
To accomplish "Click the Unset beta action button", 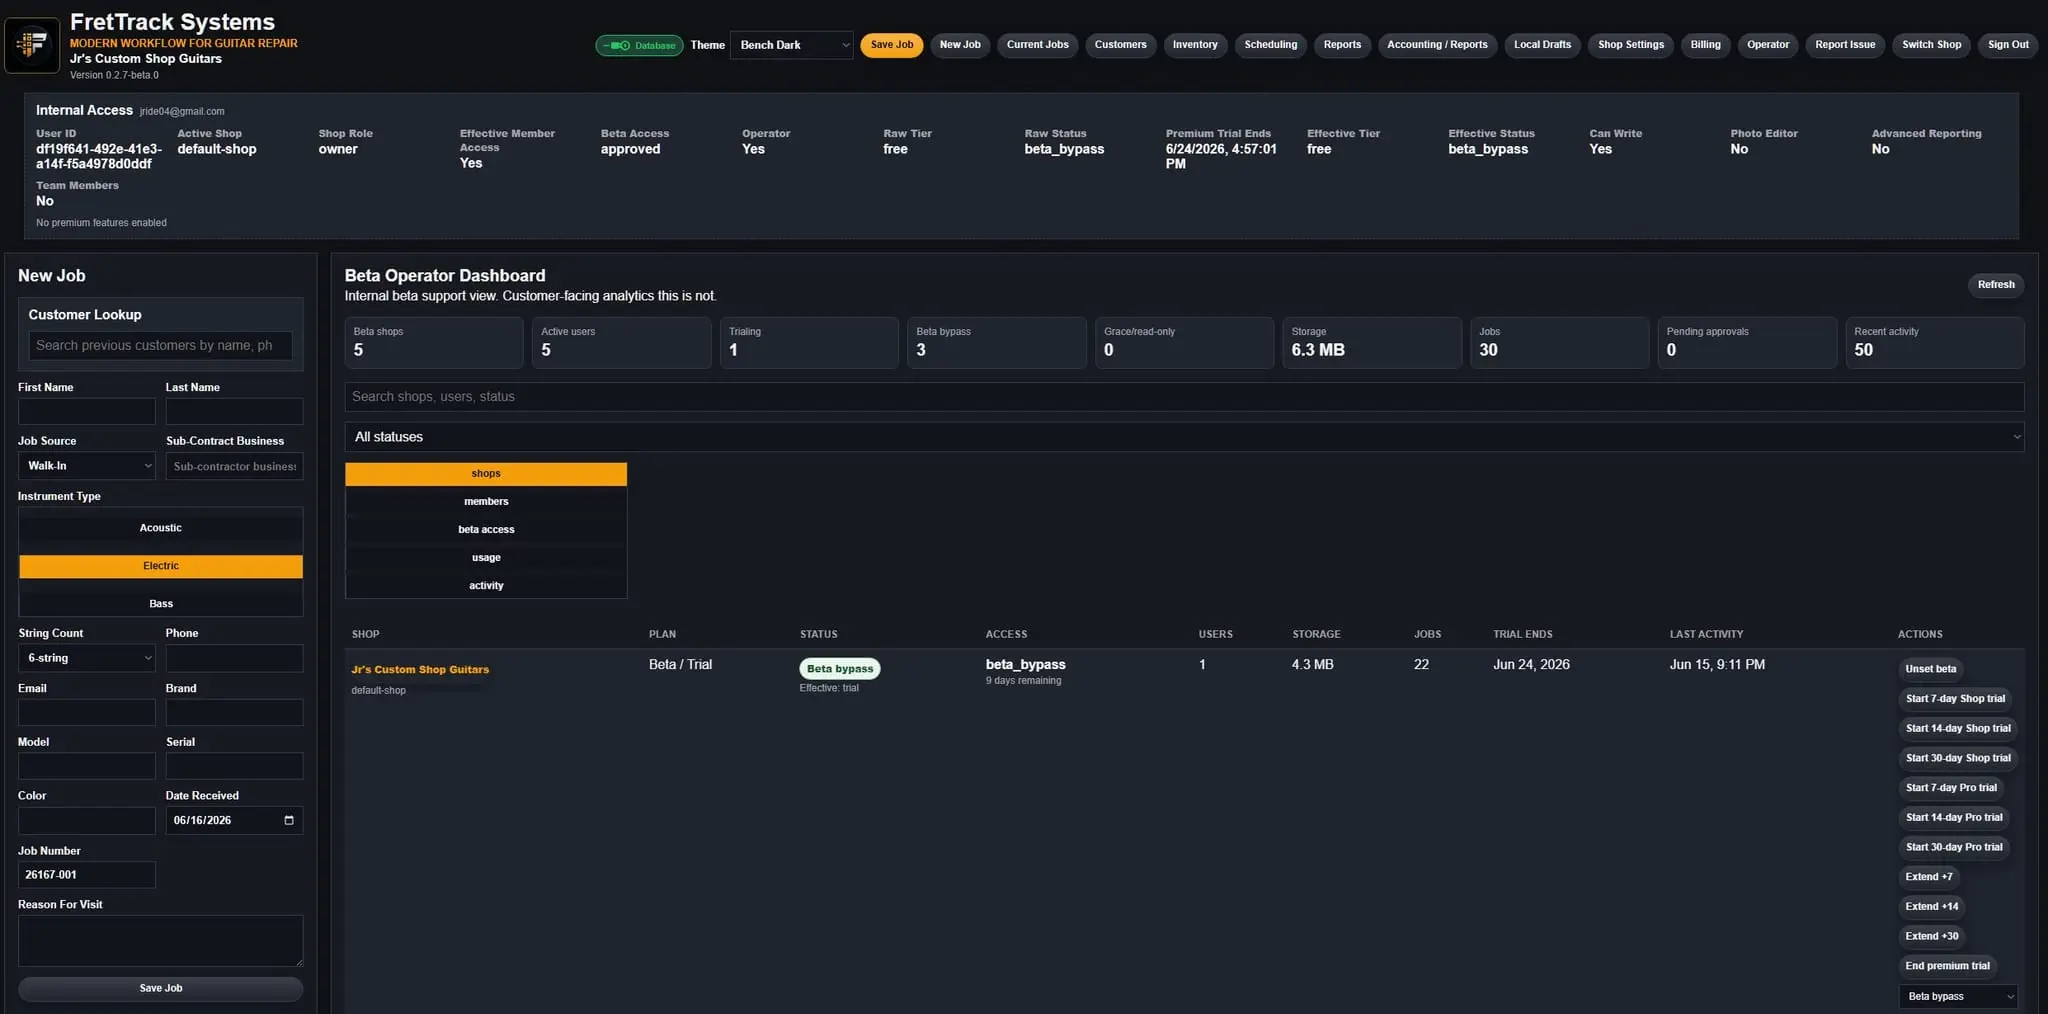I will point(1930,669).
